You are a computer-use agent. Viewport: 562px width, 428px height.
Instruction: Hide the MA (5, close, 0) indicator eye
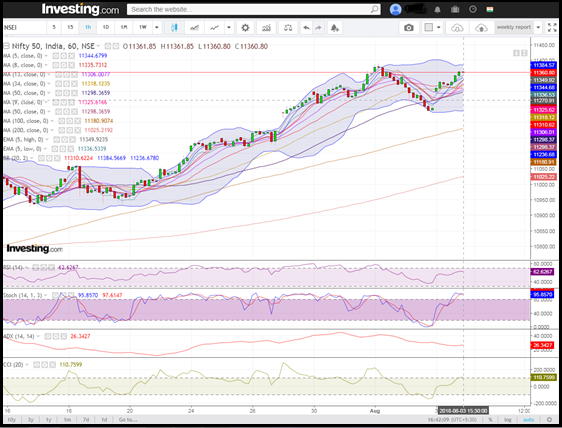point(56,56)
